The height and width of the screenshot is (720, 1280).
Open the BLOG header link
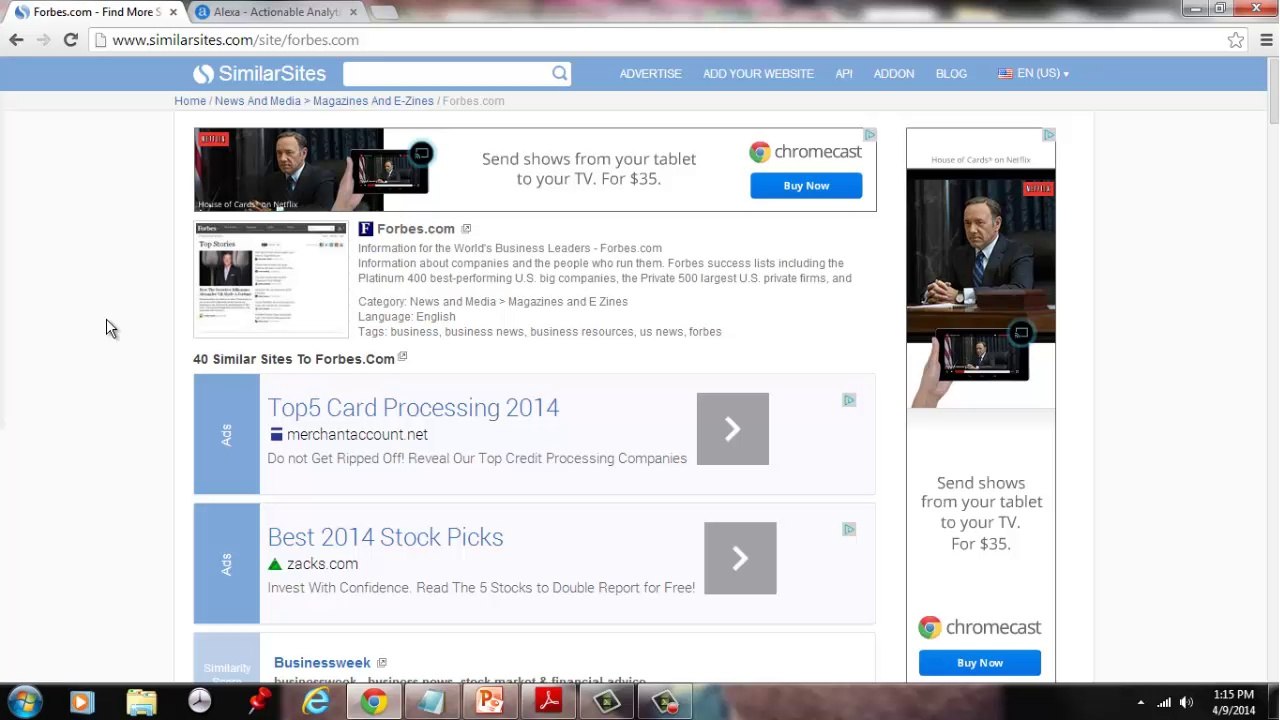point(951,73)
